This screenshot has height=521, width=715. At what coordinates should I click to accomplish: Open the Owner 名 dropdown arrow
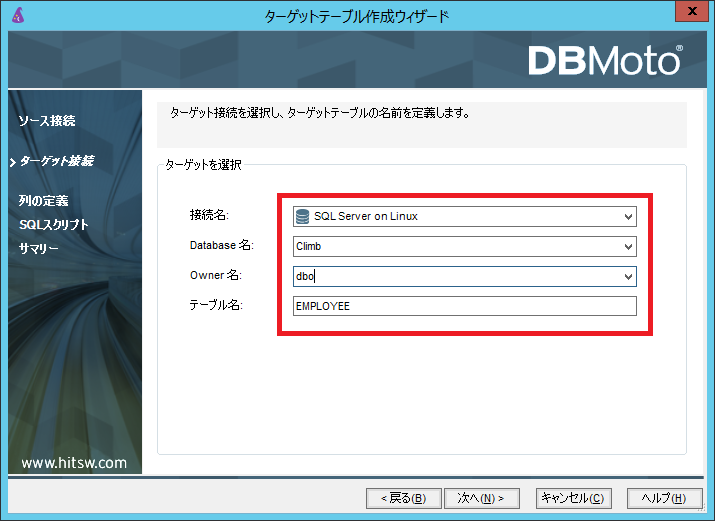[x=628, y=277]
